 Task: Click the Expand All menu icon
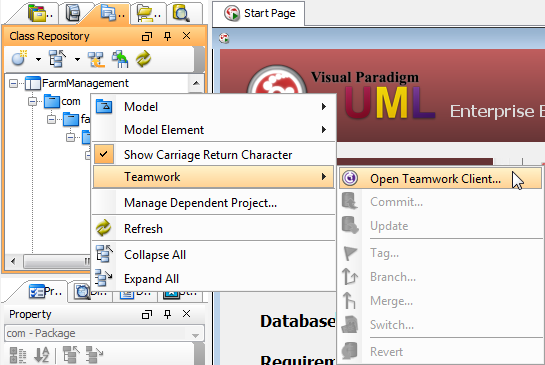pos(104,278)
